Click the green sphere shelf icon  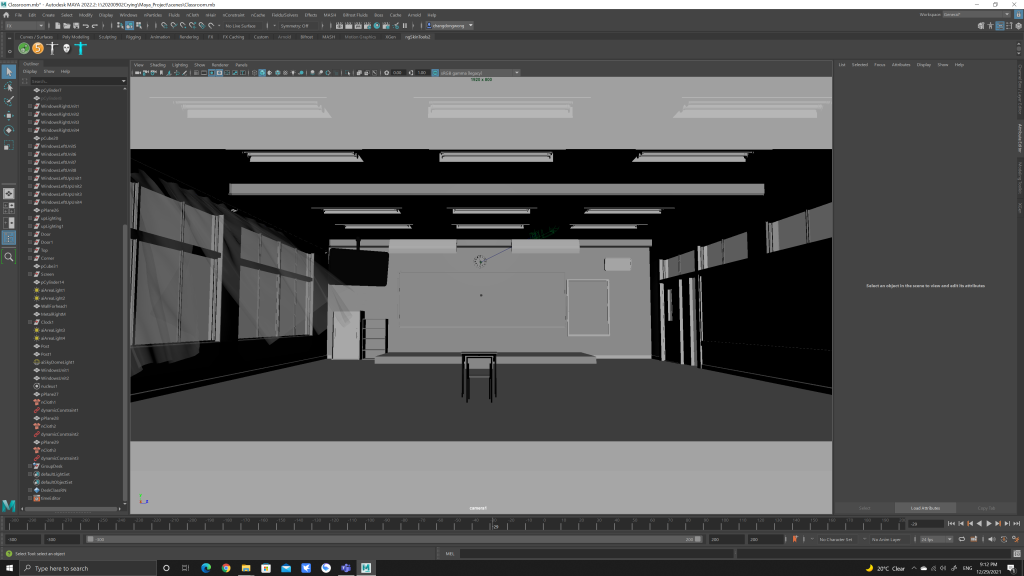23,48
